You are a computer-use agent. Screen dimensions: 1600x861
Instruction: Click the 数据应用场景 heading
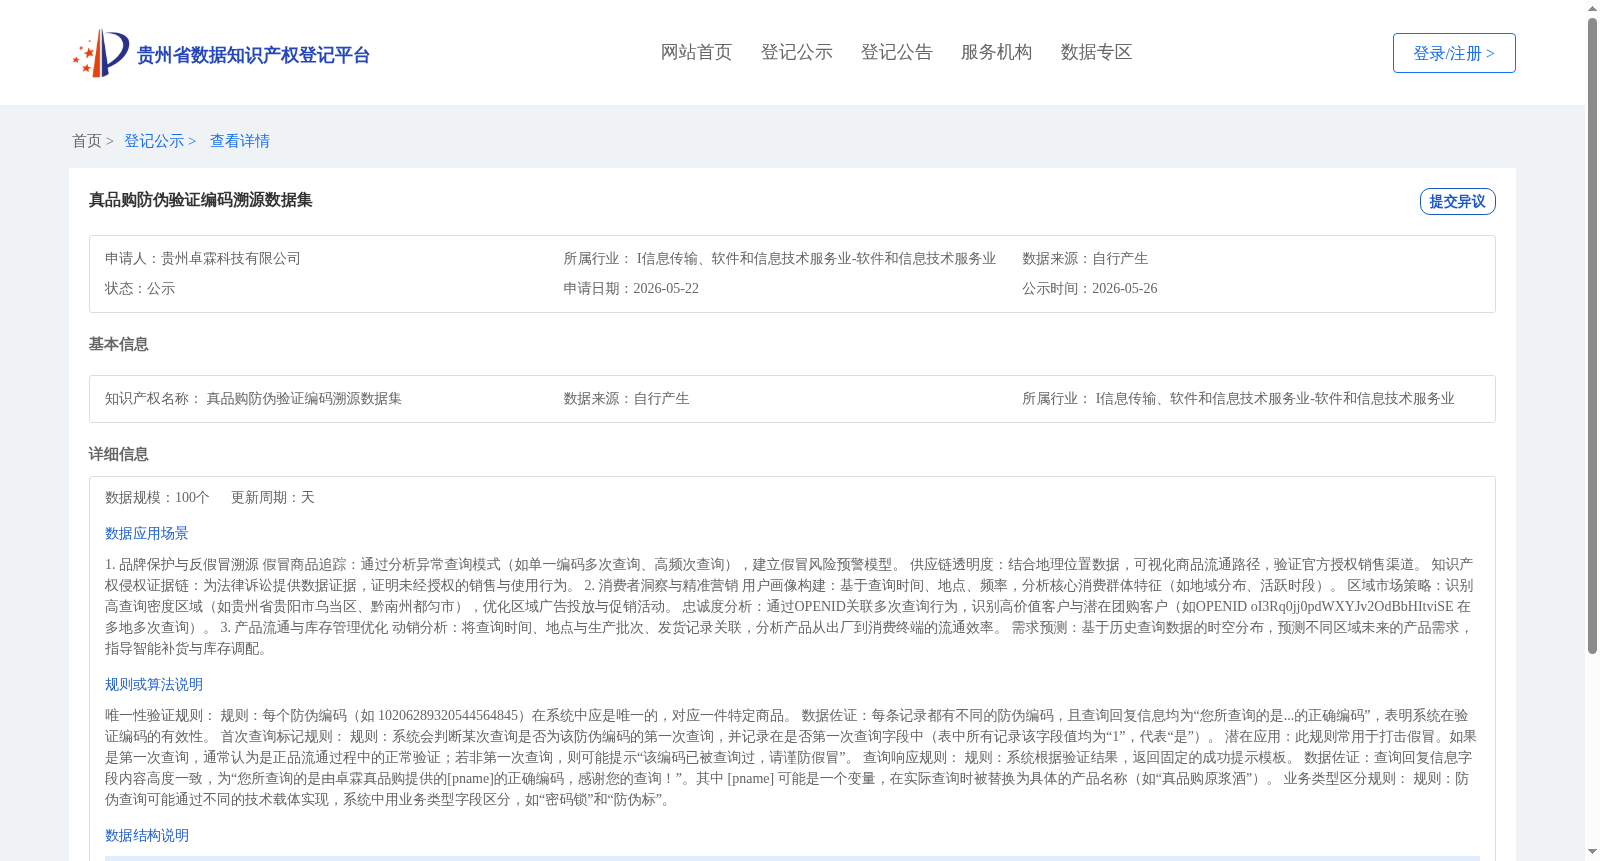point(147,533)
